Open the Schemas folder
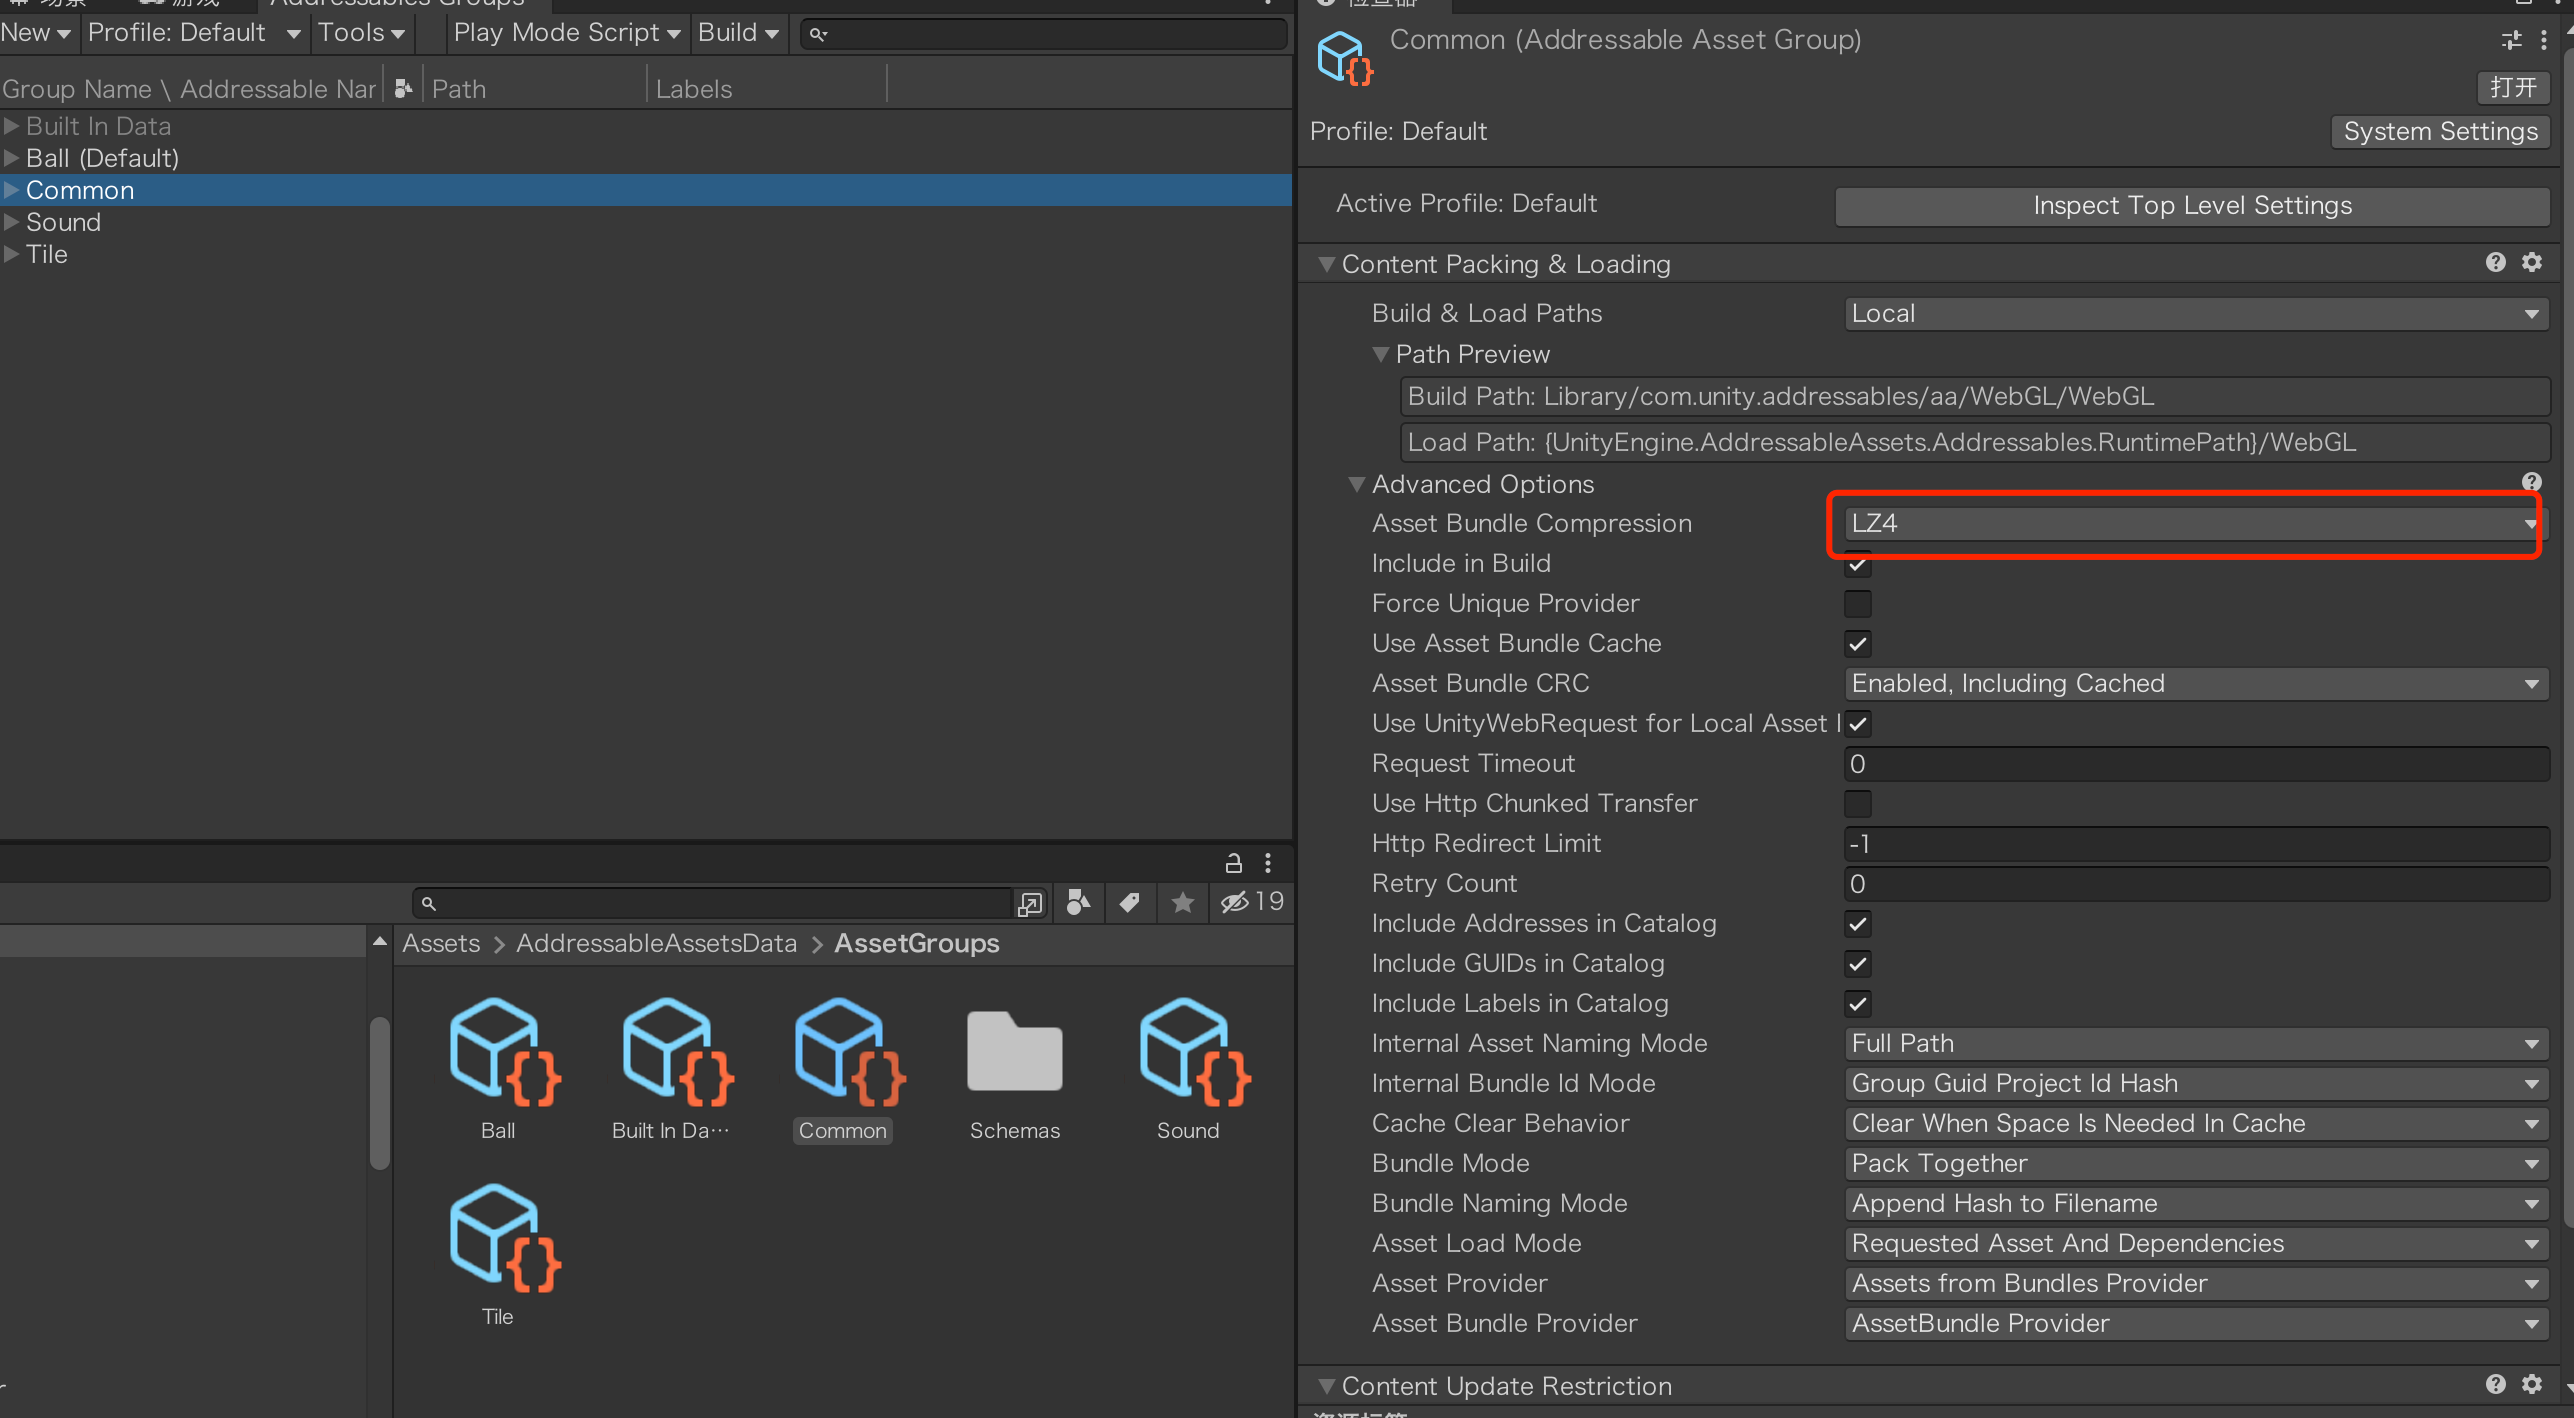 click(1014, 1053)
